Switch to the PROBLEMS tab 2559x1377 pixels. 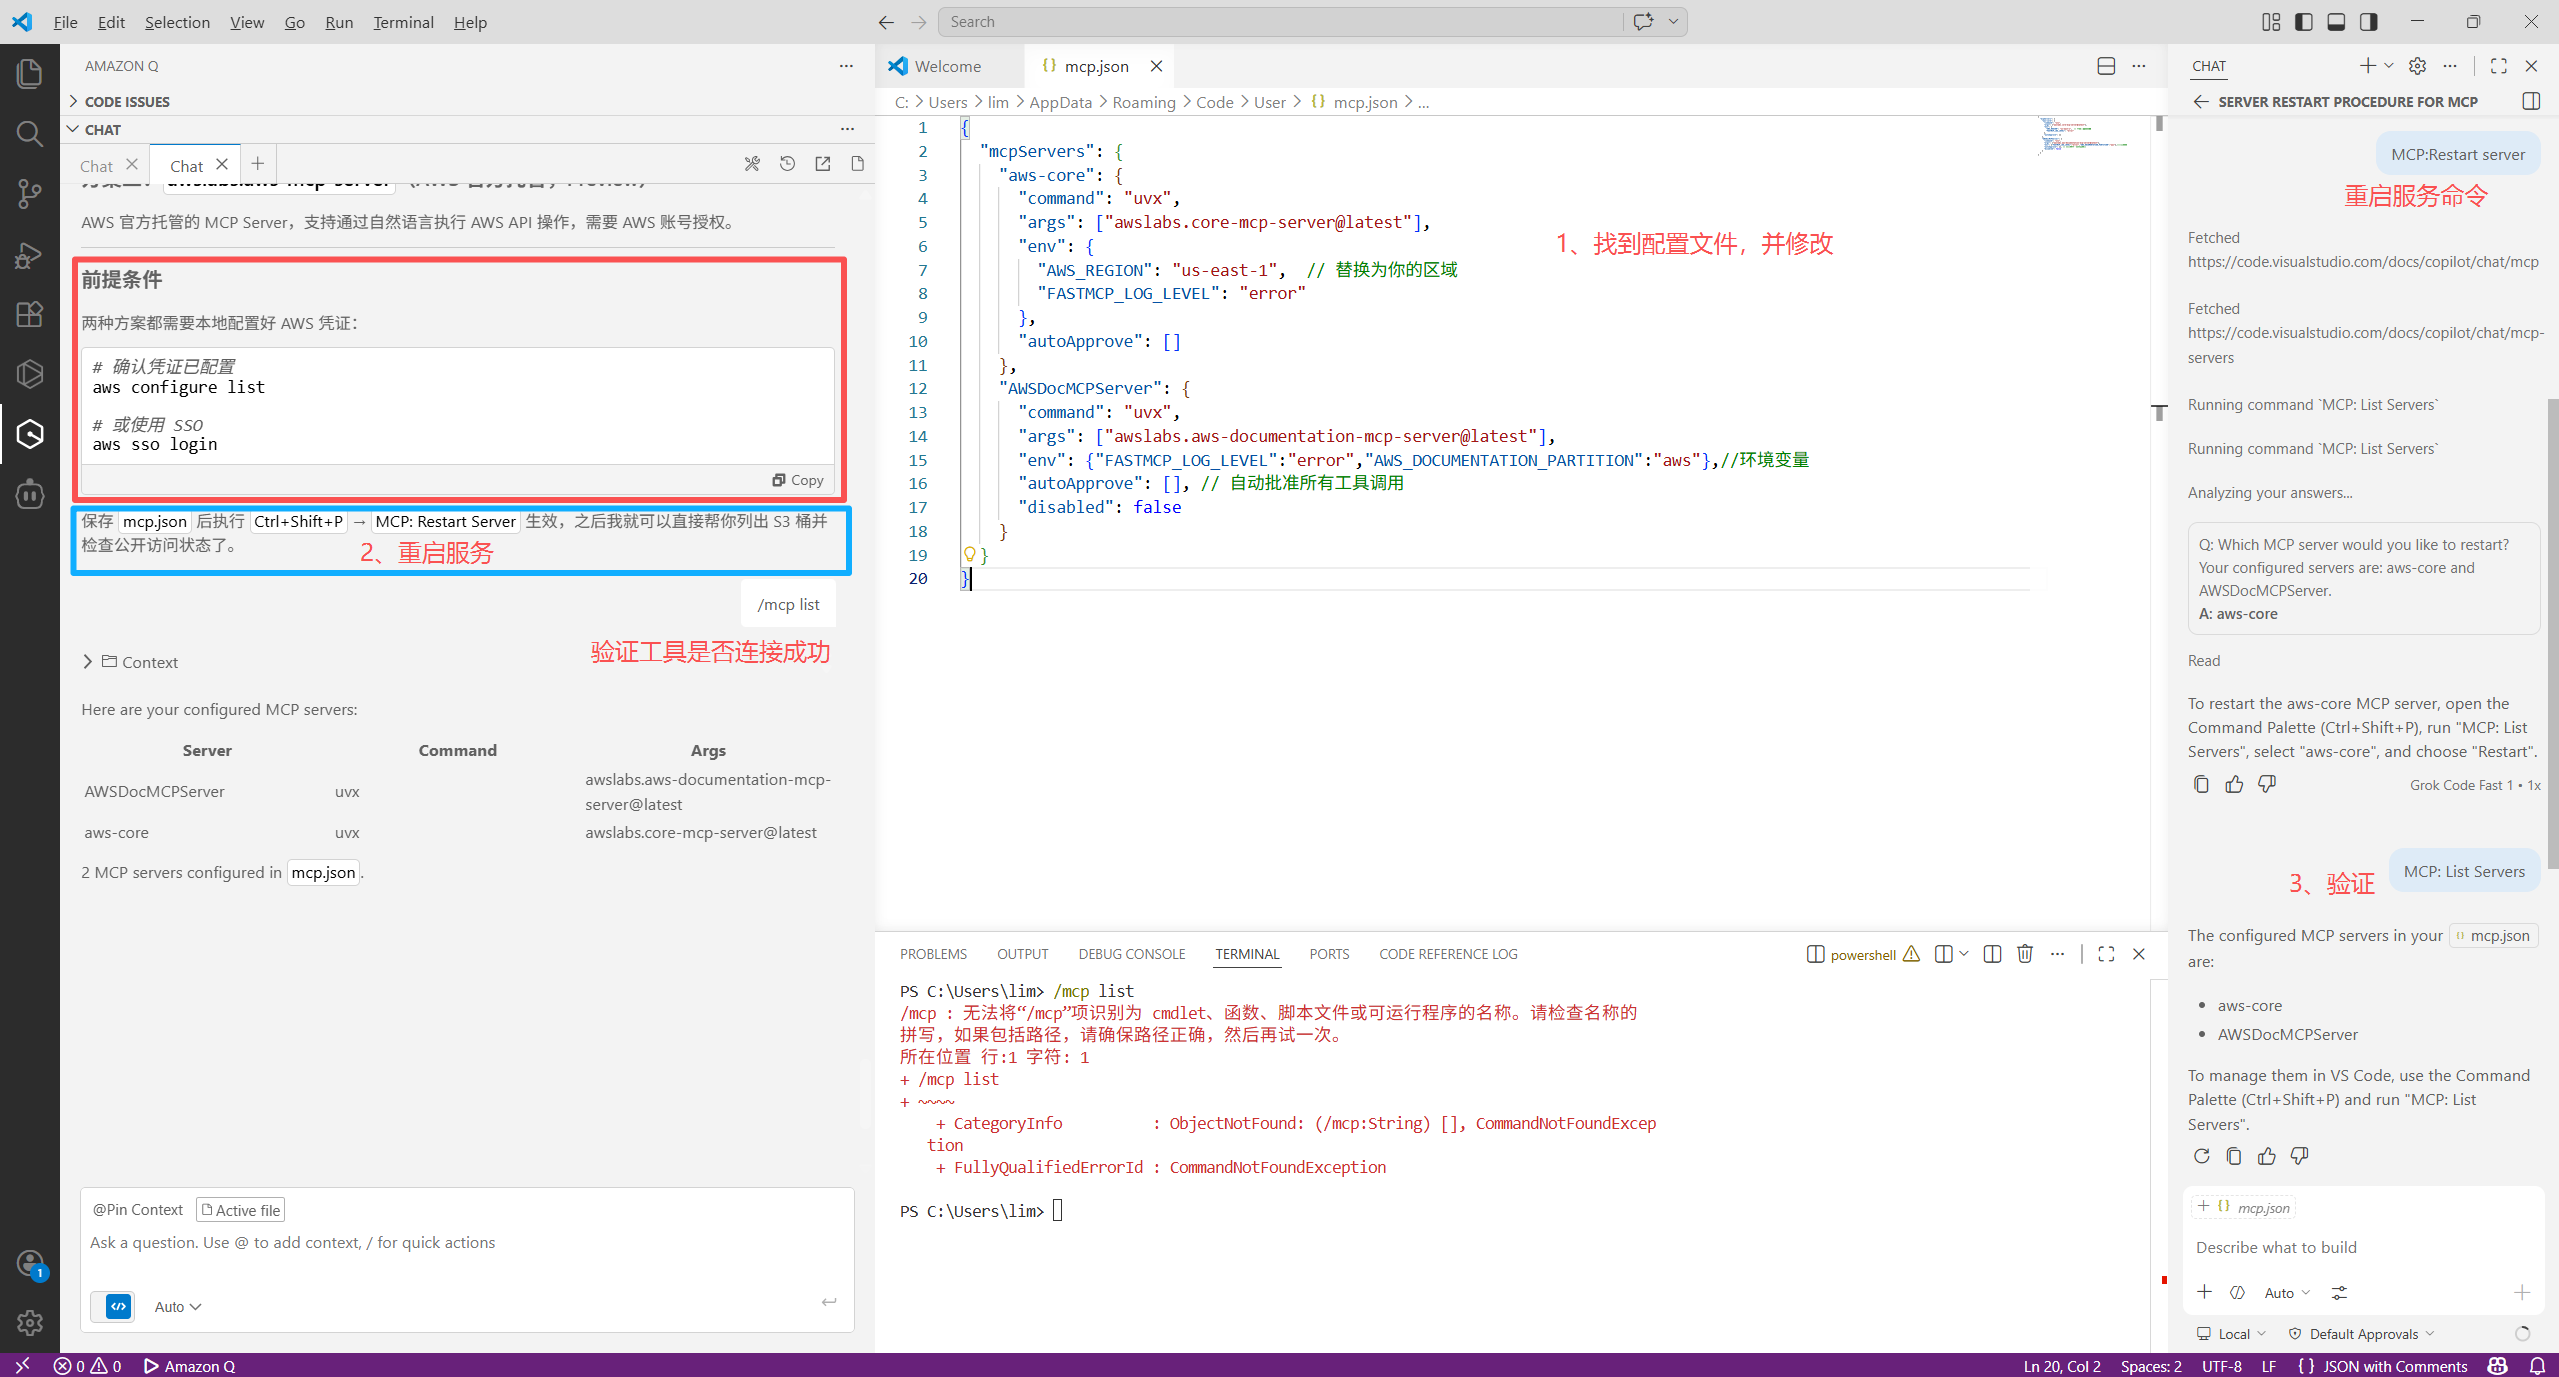pos(932,954)
